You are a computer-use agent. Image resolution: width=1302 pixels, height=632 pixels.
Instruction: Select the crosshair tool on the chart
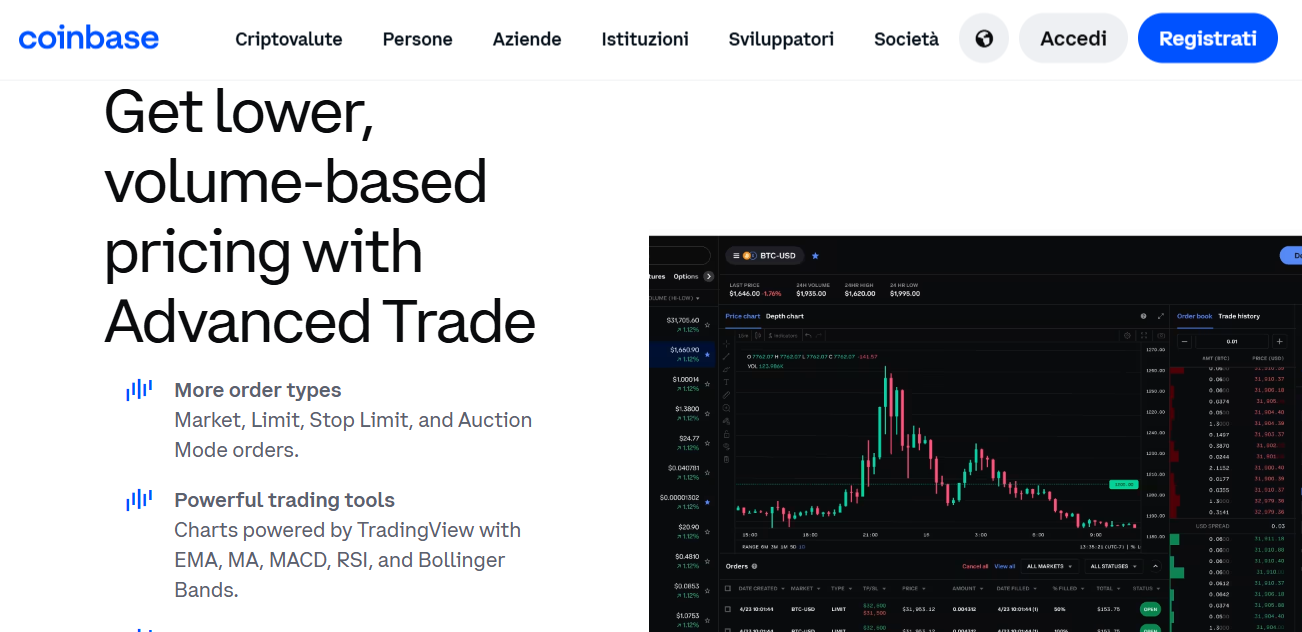[726, 345]
